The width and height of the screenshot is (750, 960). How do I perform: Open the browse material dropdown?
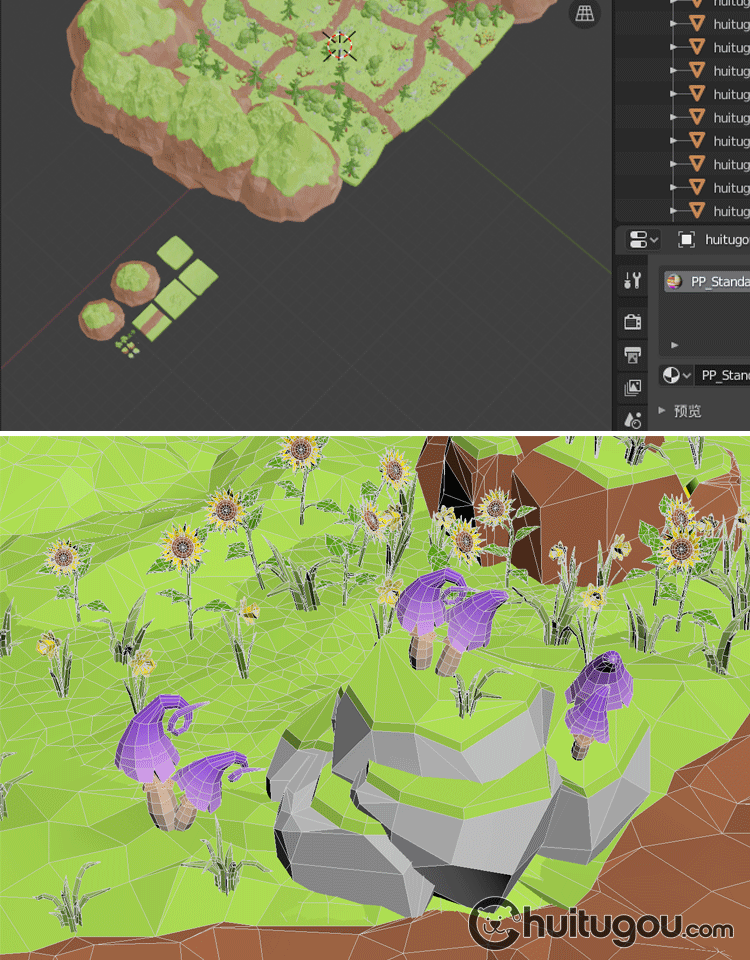677,375
